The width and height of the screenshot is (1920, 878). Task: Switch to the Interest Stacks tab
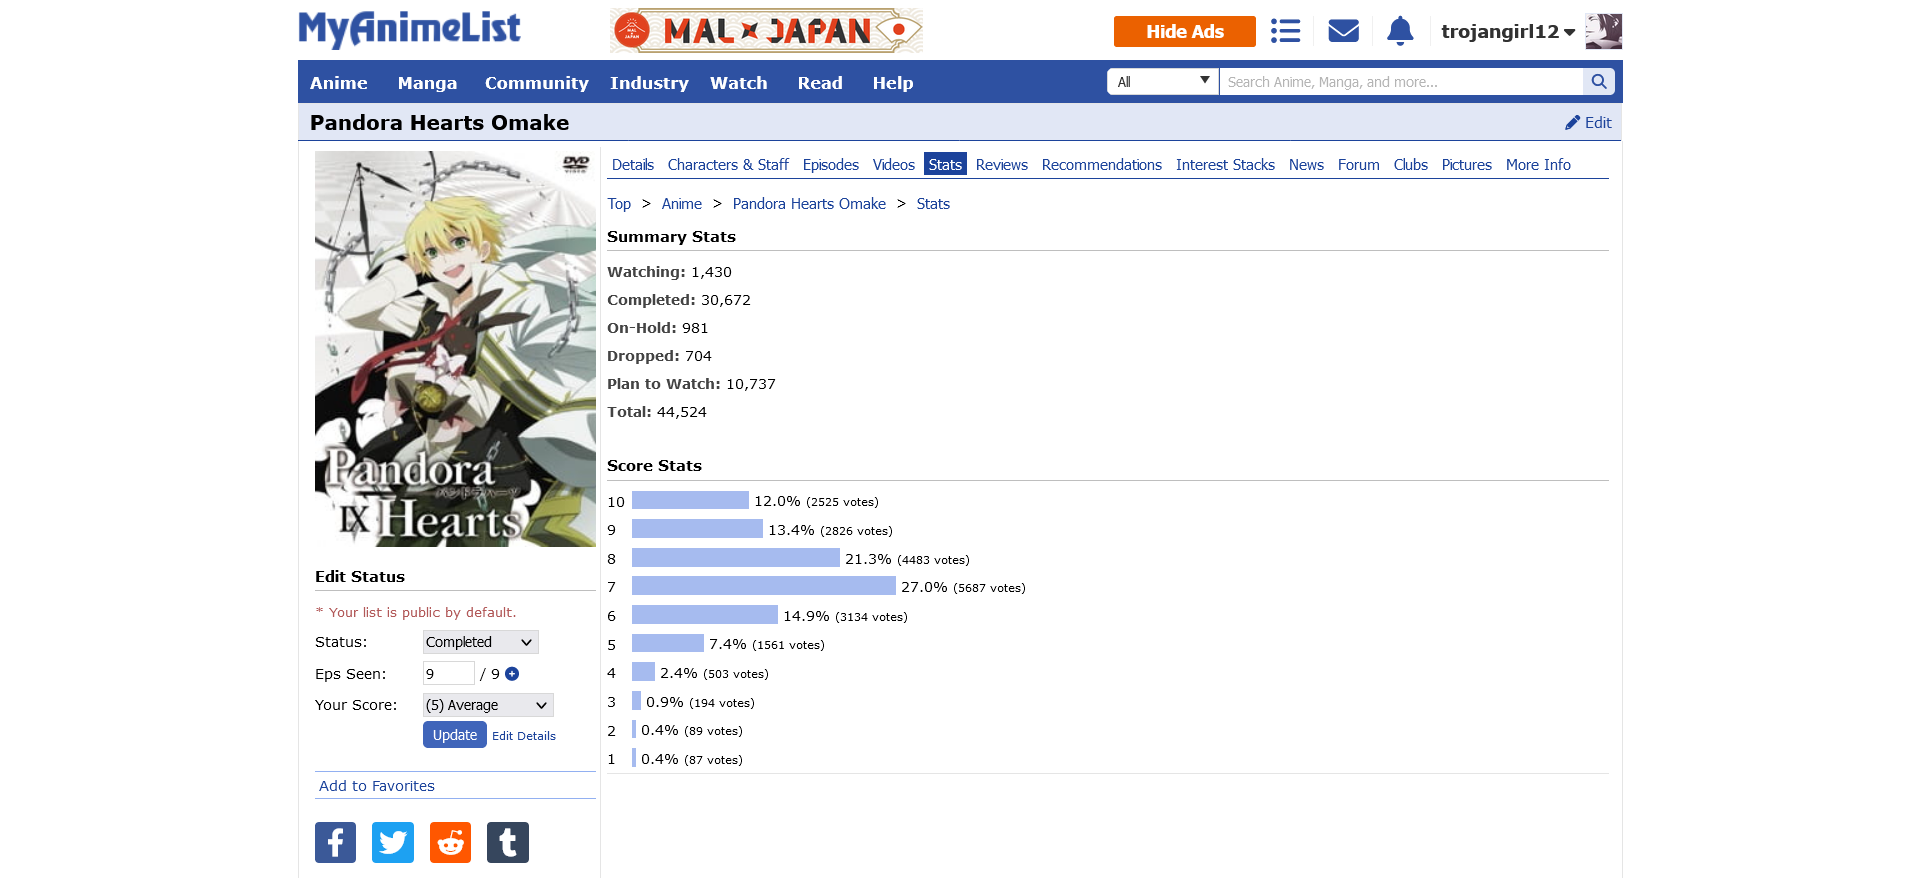1225,165
